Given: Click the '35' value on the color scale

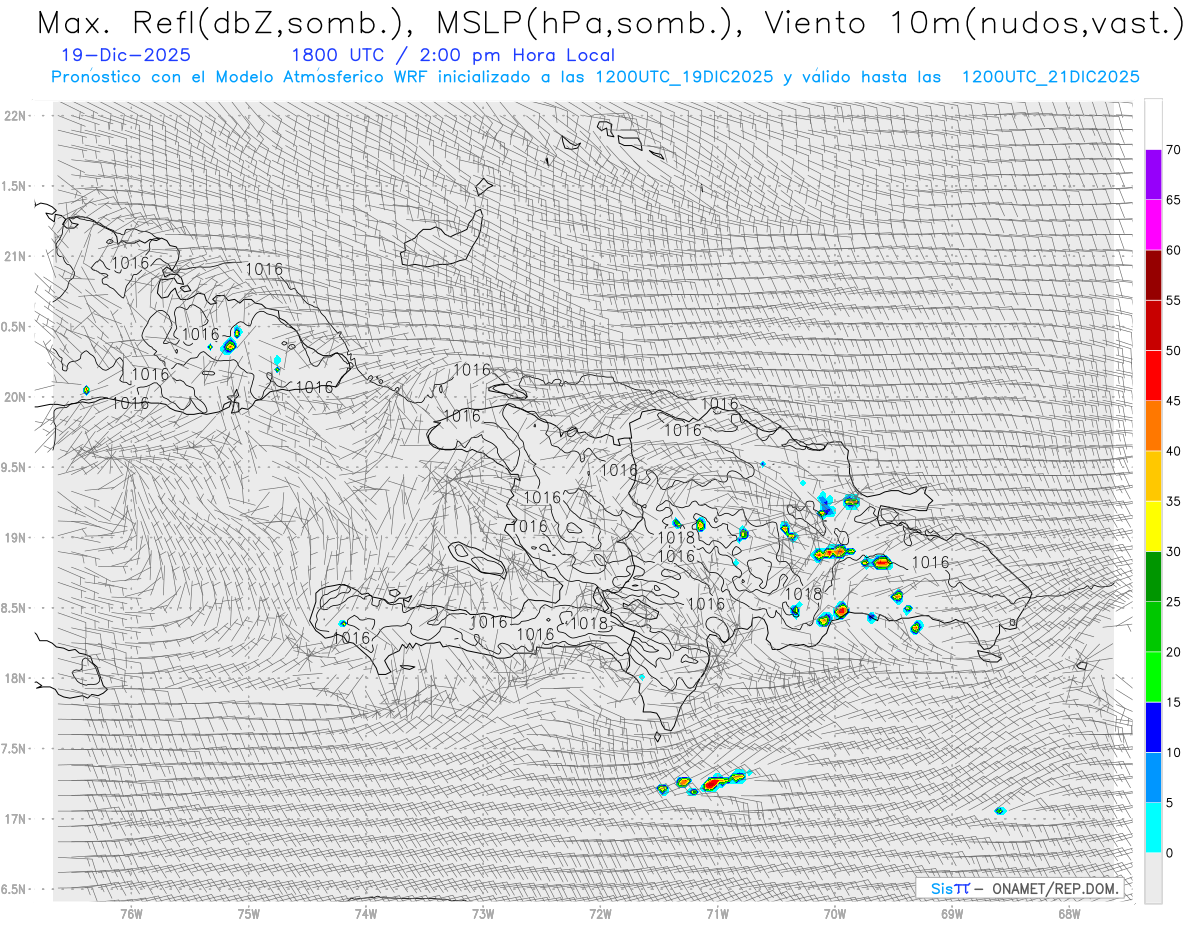Looking at the screenshot, I should [1173, 501].
